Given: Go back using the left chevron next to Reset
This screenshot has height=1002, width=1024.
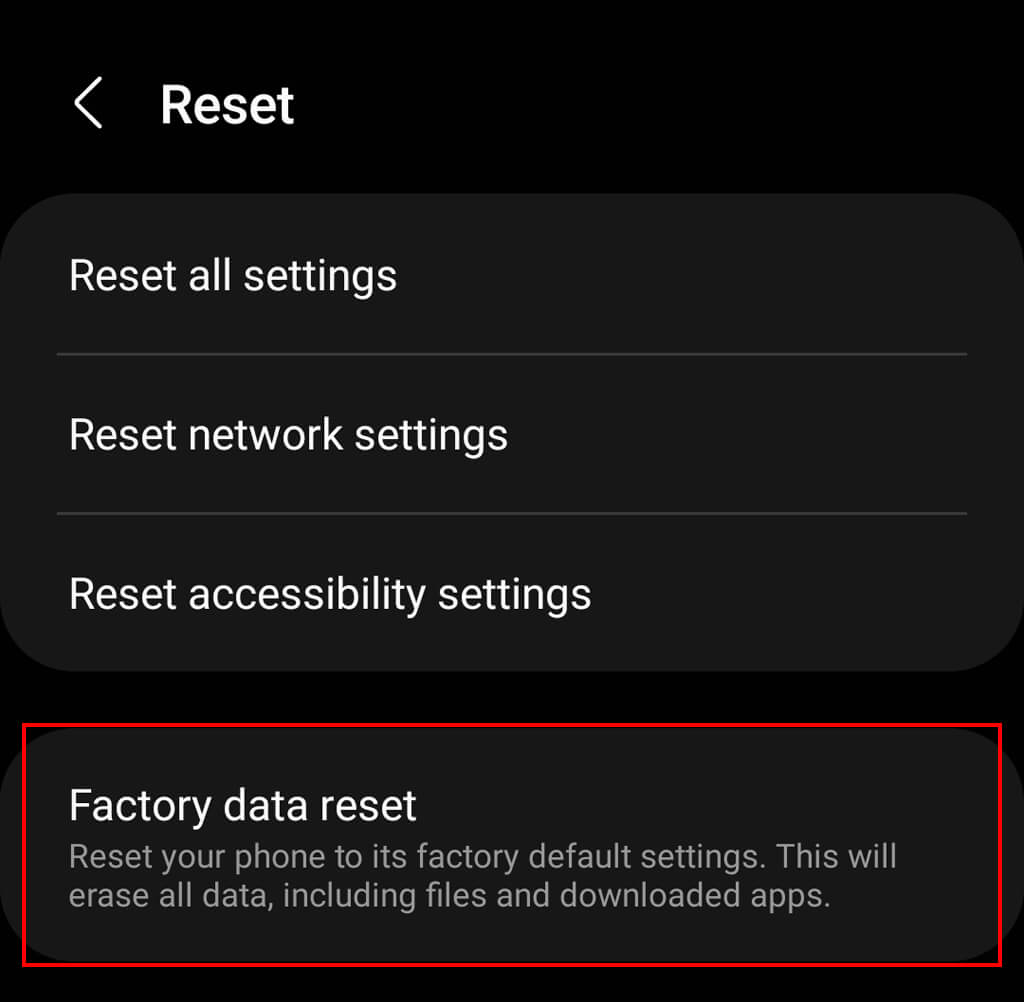Looking at the screenshot, I should 88,103.
